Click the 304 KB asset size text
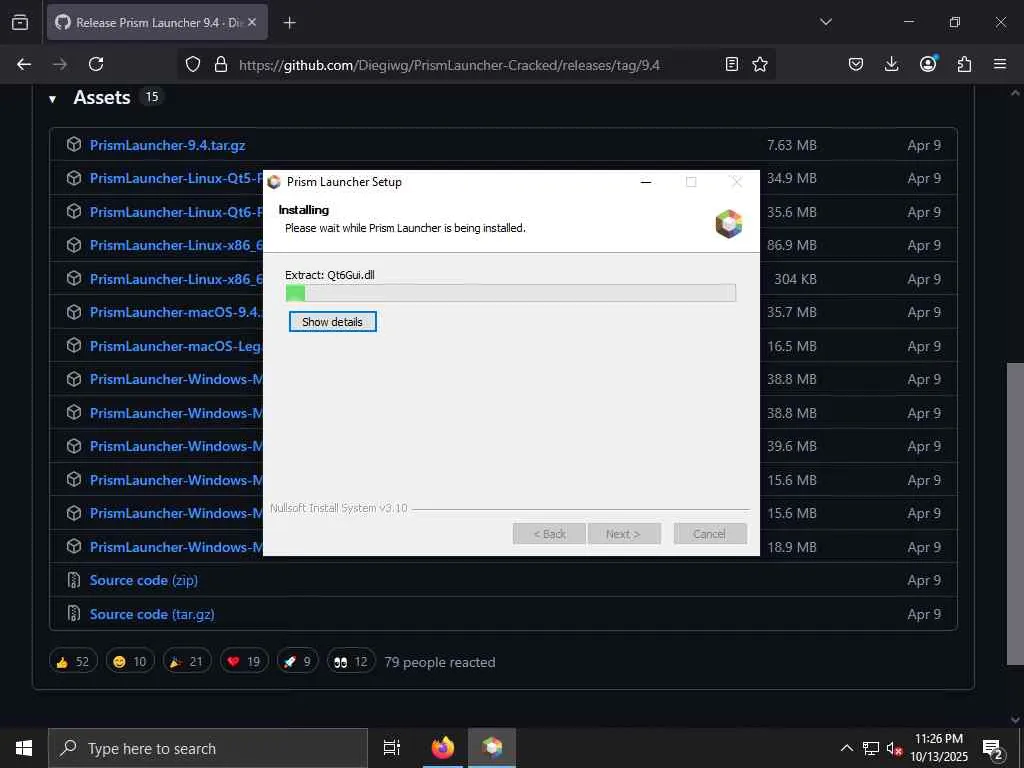This screenshot has width=1024, height=768. [795, 279]
